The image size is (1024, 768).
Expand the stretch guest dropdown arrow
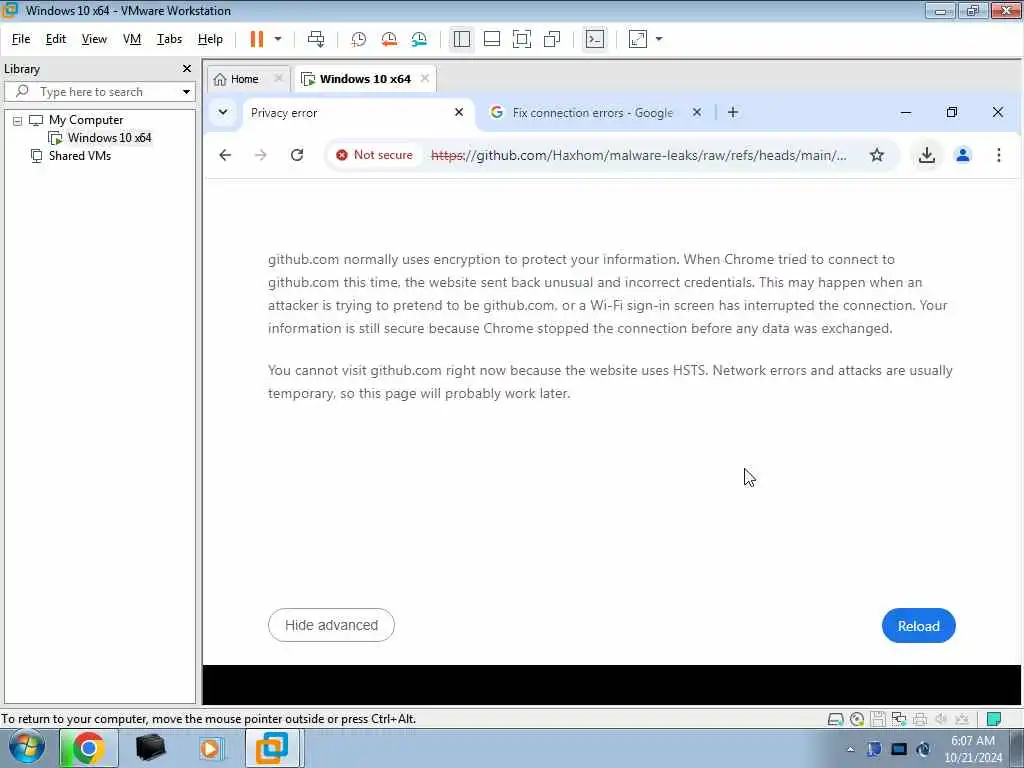[659, 39]
